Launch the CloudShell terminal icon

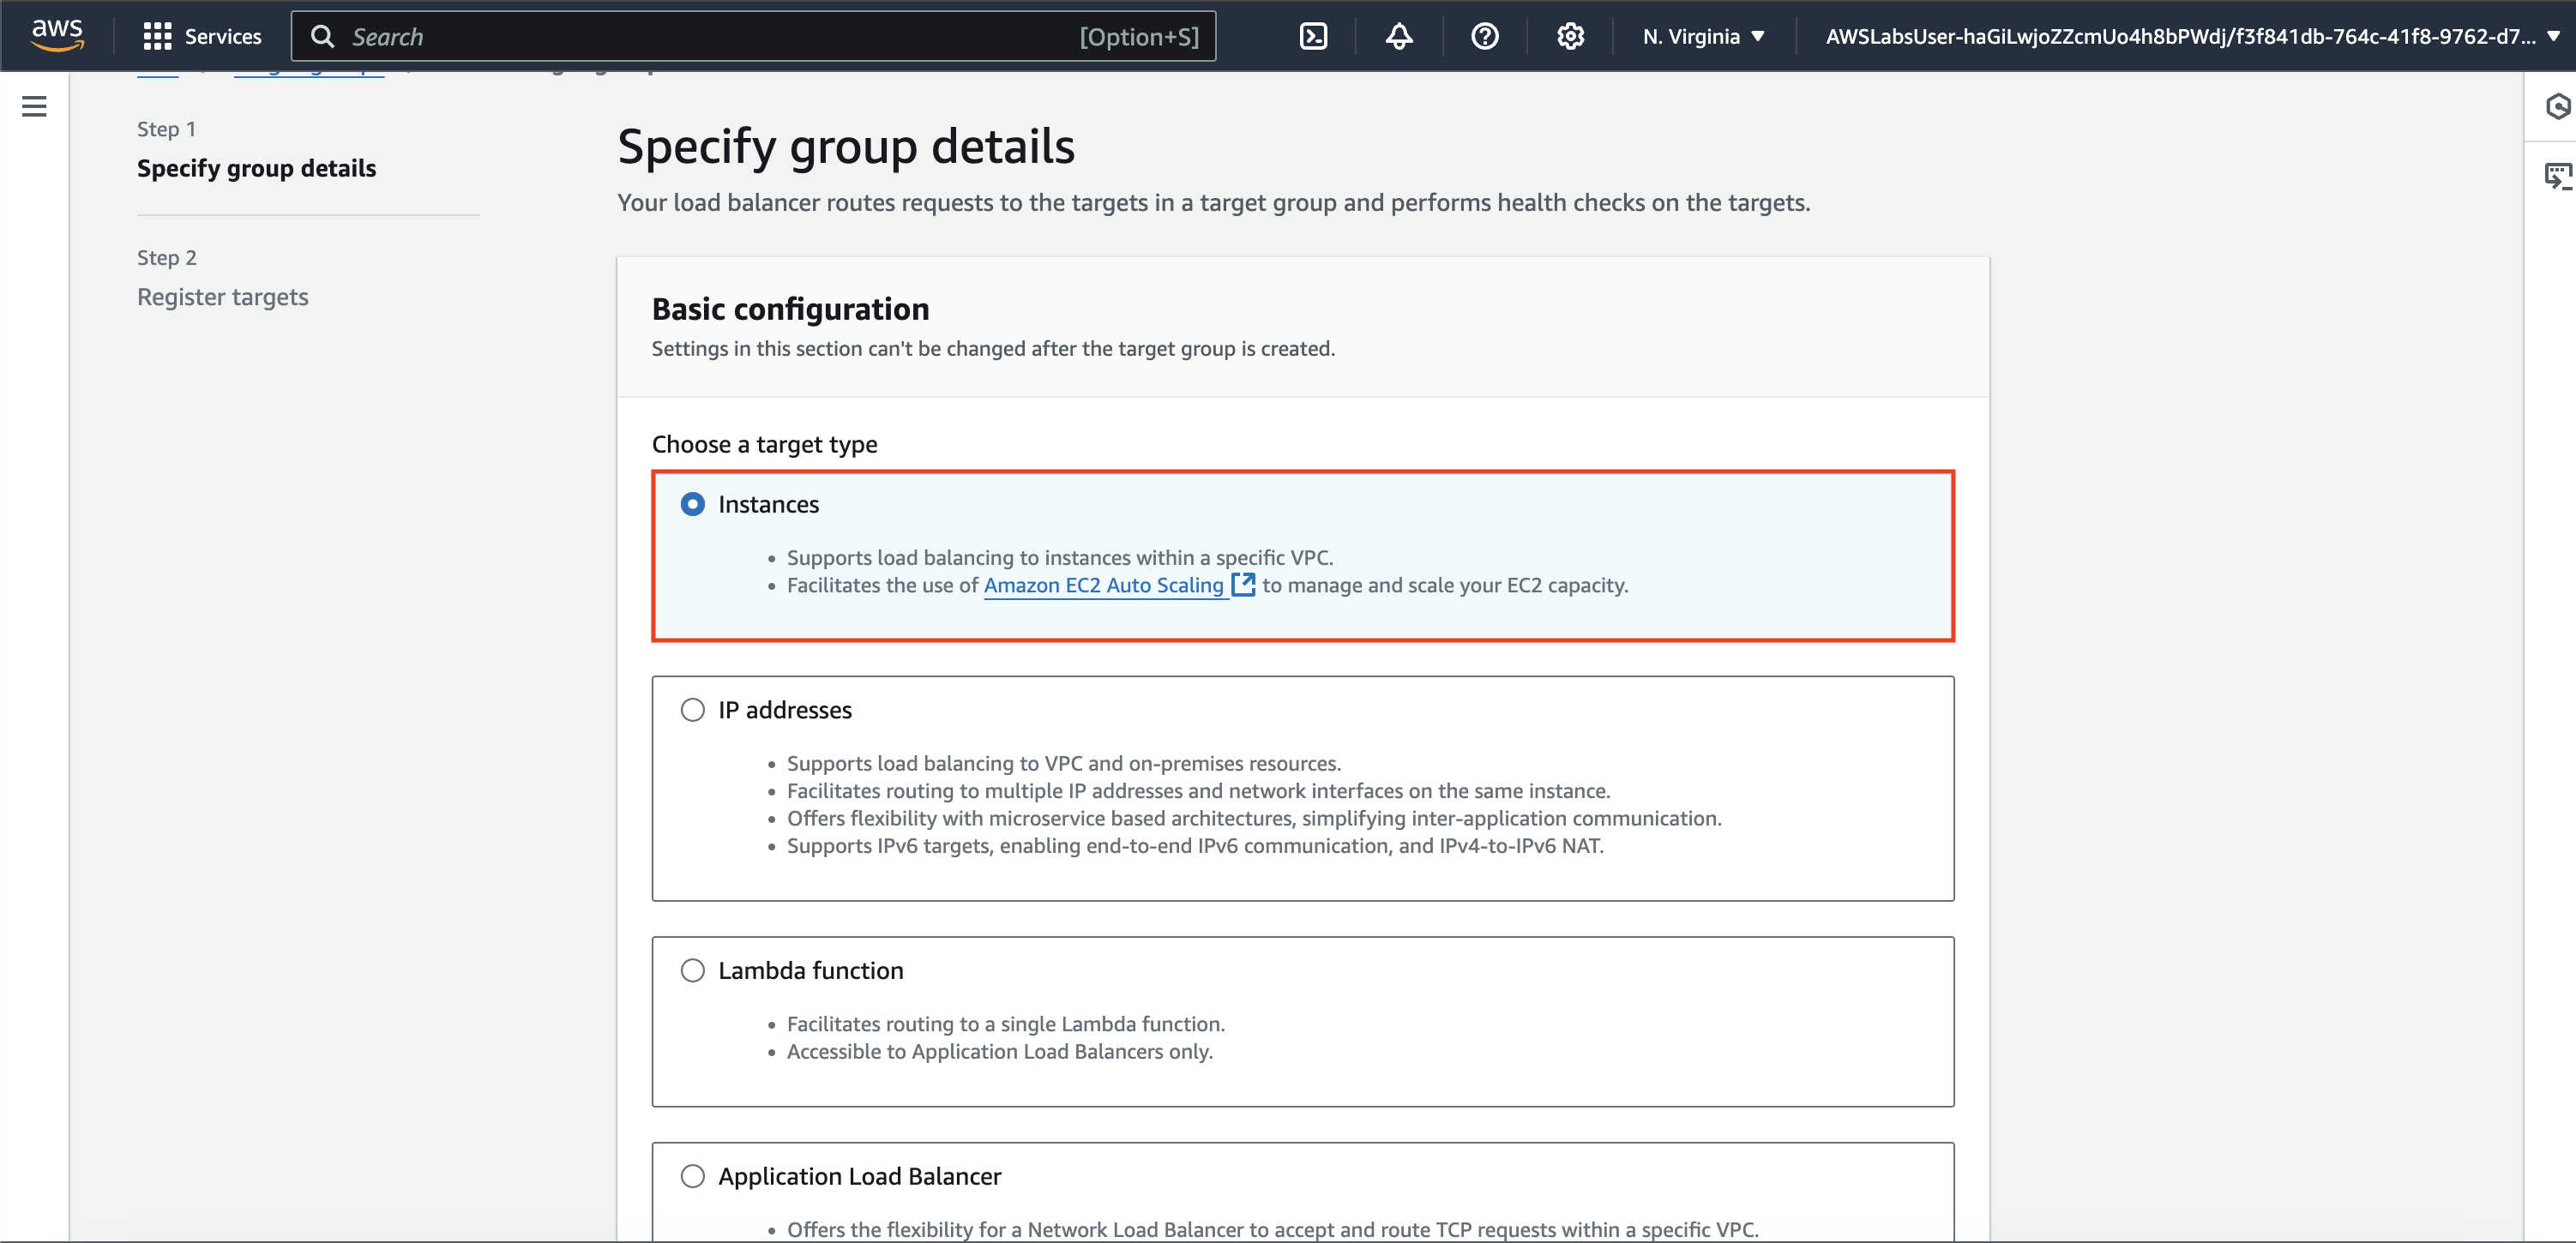[1312, 37]
